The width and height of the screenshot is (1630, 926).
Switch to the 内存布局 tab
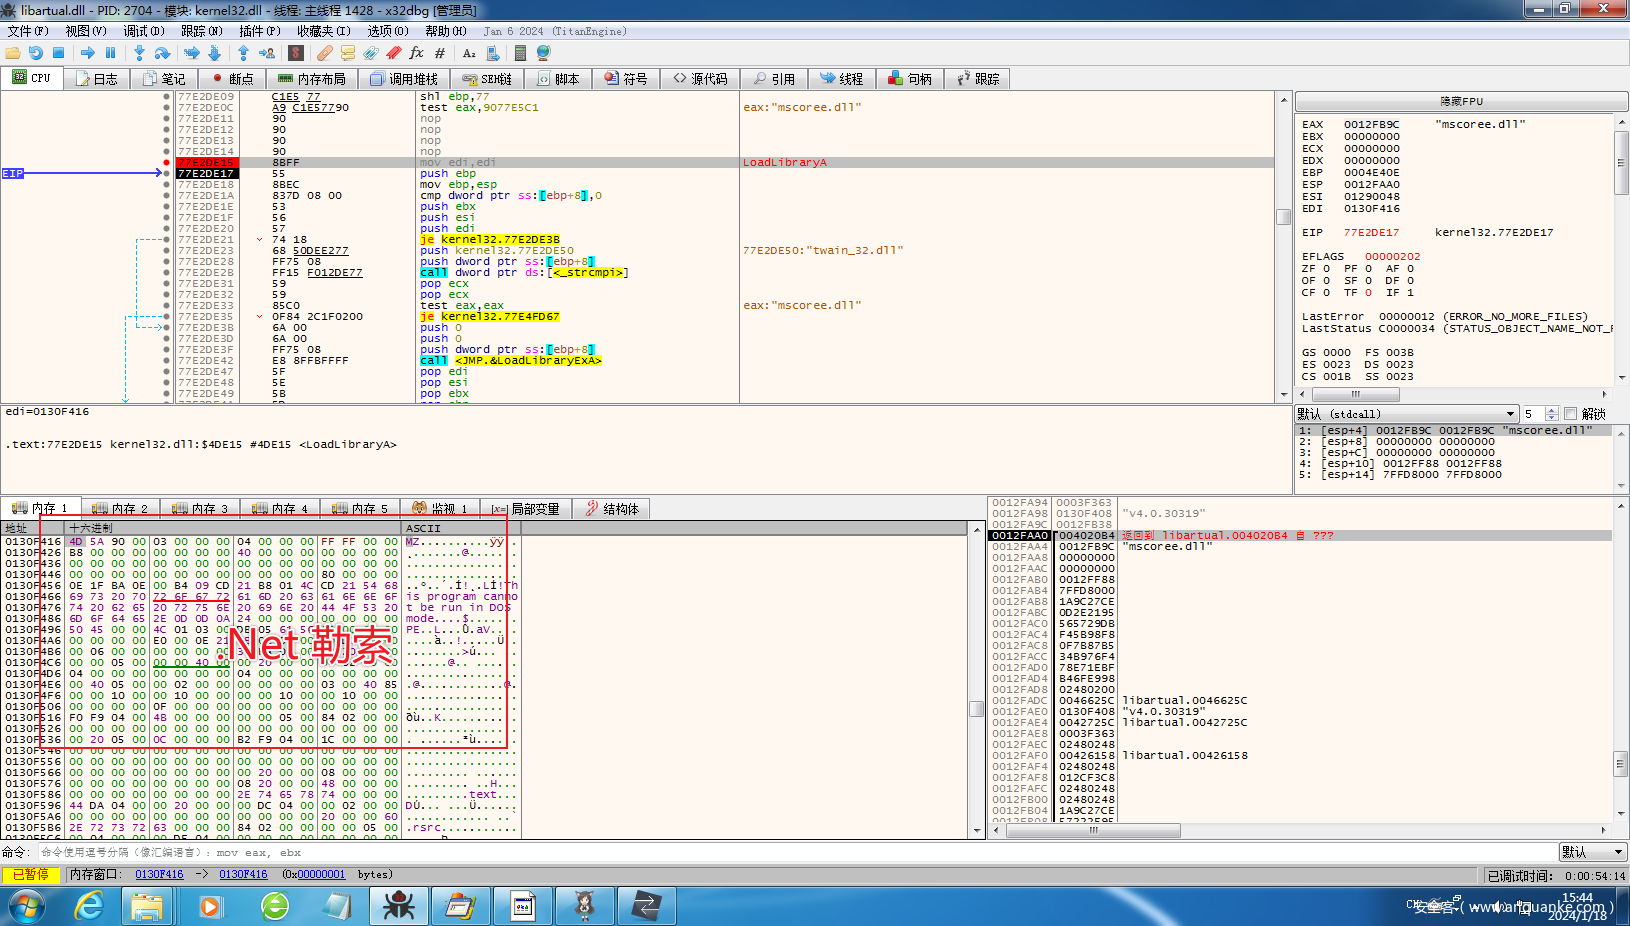[311, 79]
